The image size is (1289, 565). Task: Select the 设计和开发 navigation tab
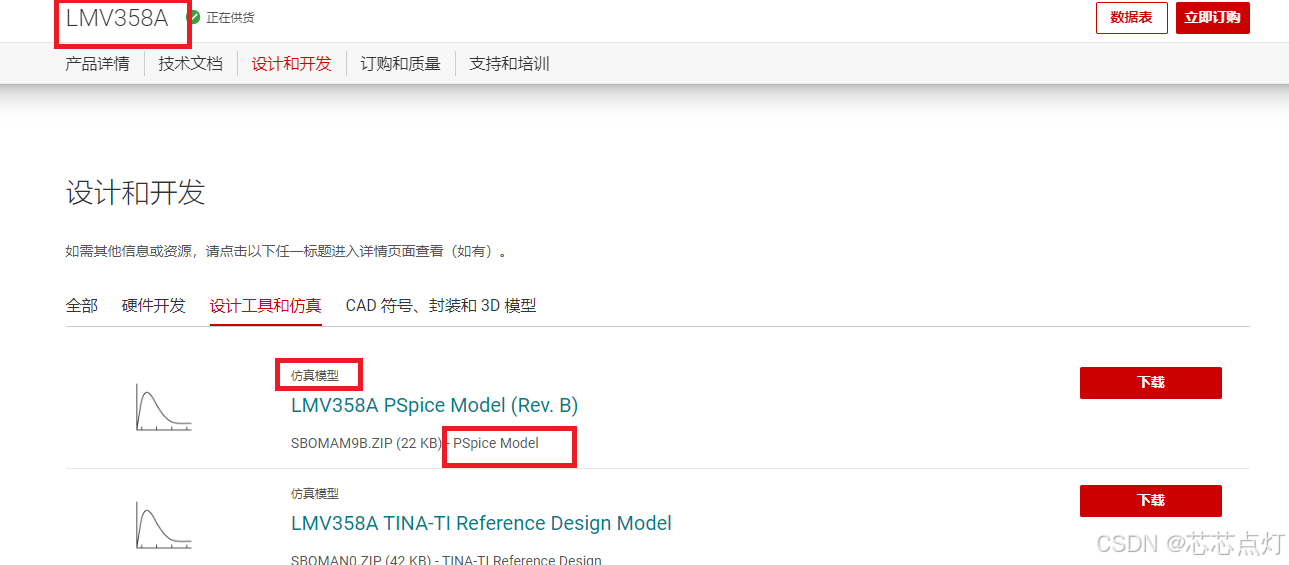pos(291,64)
